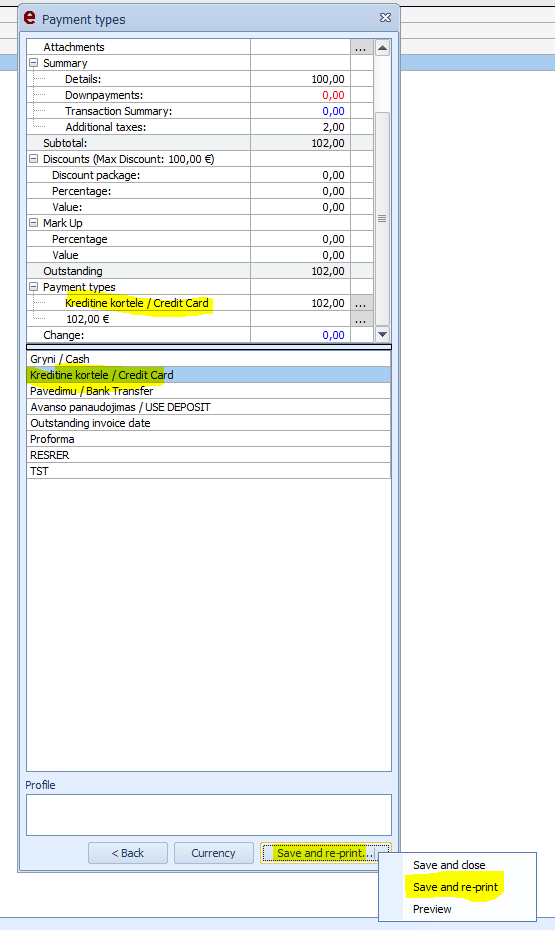Select Gryni / Cash payment type
555x930 pixels.
[x=209, y=359]
